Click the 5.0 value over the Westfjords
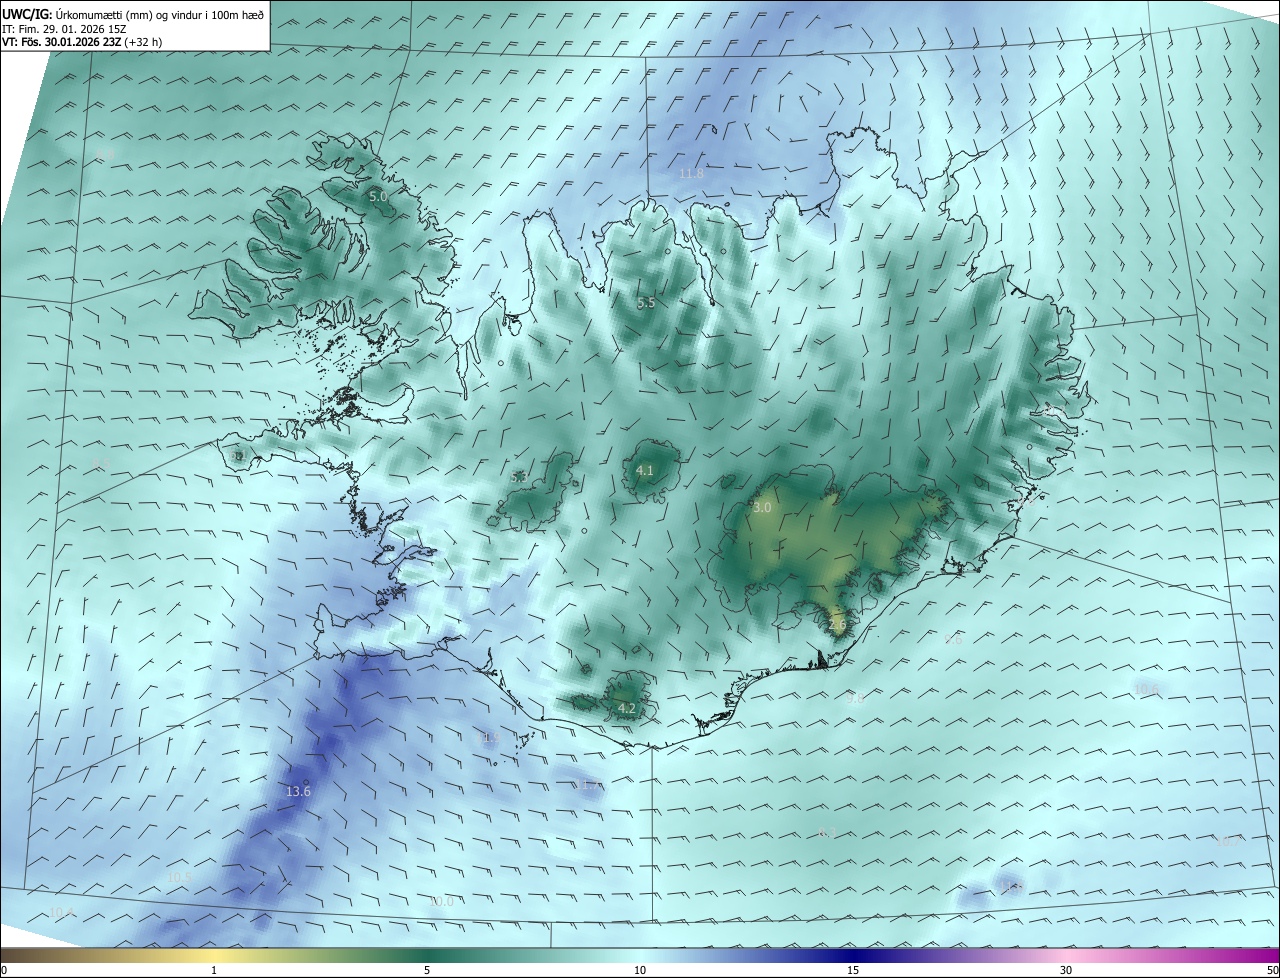 tap(378, 197)
